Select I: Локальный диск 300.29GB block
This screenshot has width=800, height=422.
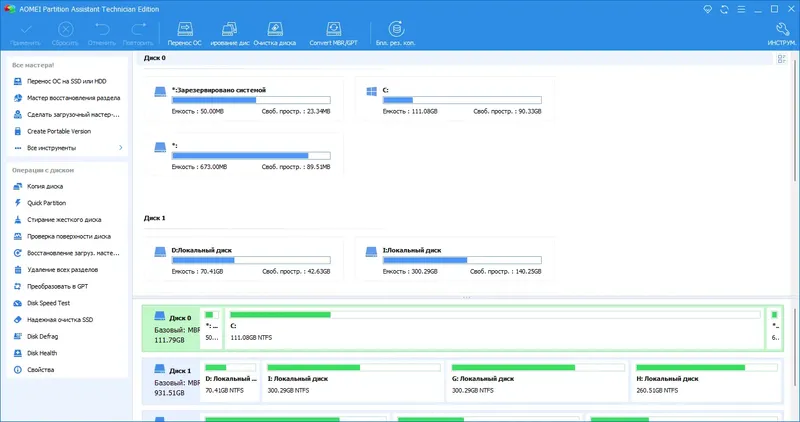pyautogui.click(x=353, y=381)
